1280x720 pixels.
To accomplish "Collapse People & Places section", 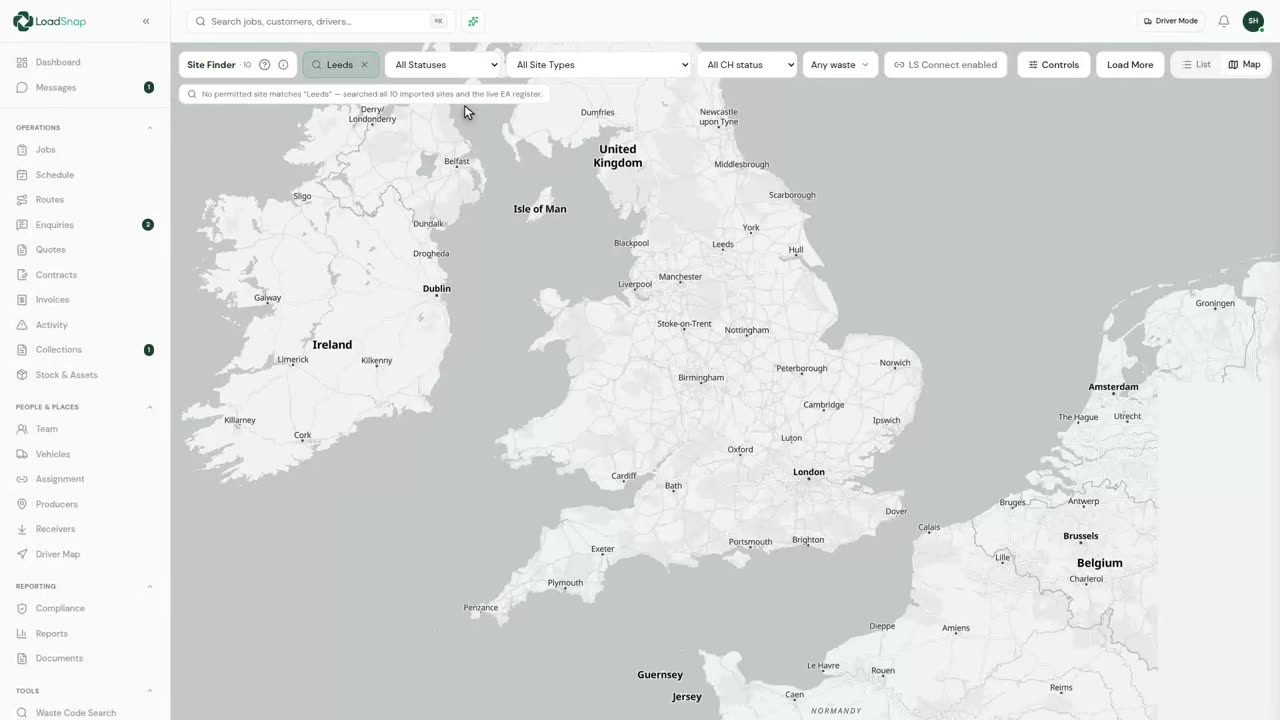I will [150, 407].
